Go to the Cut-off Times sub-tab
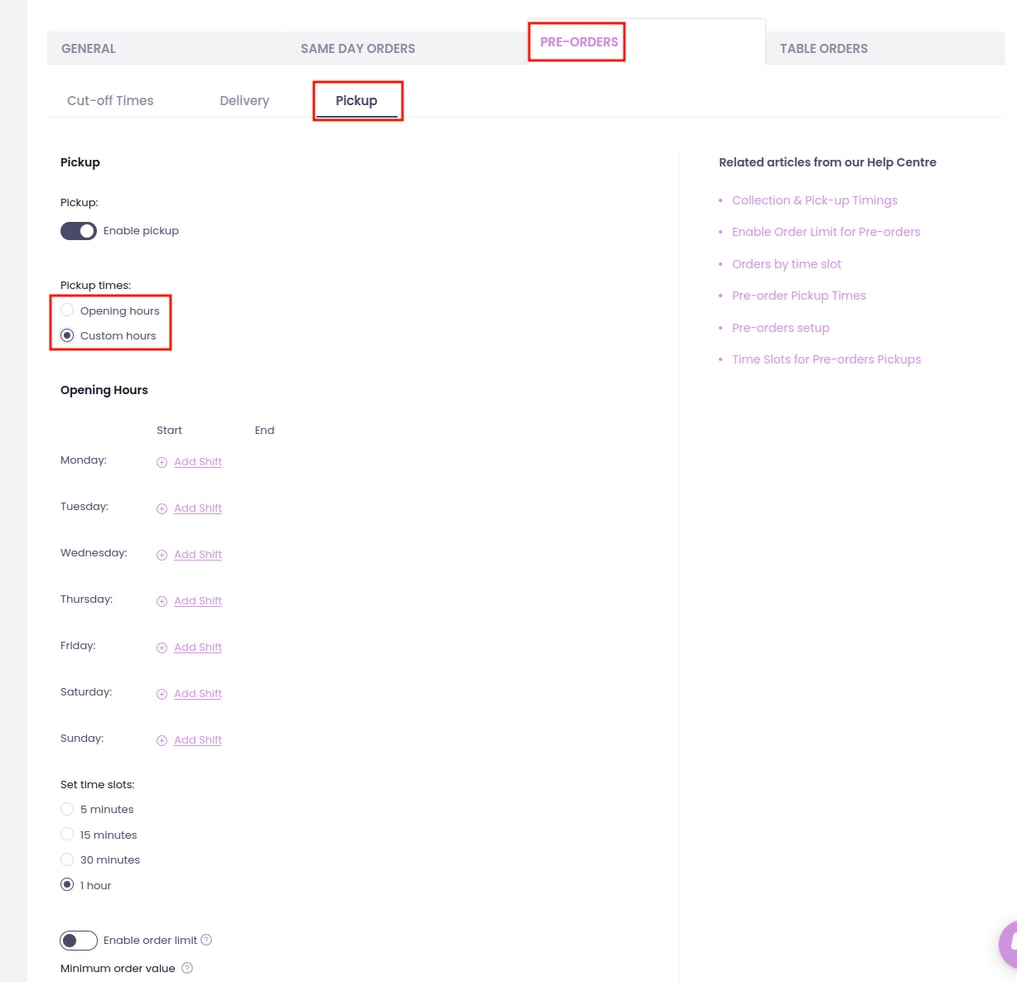Image resolution: width=1017 pixels, height=982 pixels. pyautogui.click(x=110, y=101)
